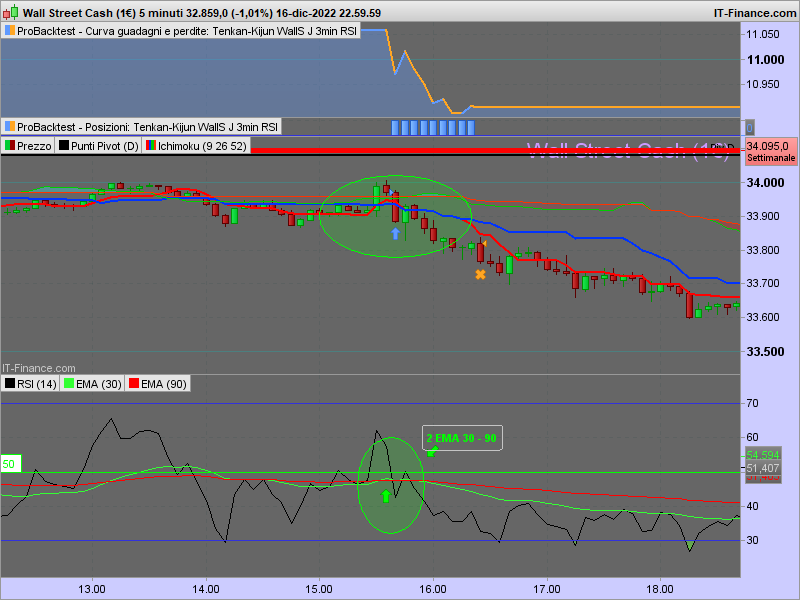Viewport: 800px width, 600px height.
Task: Click the swatch icon of ProBacktest Curva label
Action: (10, 31)
